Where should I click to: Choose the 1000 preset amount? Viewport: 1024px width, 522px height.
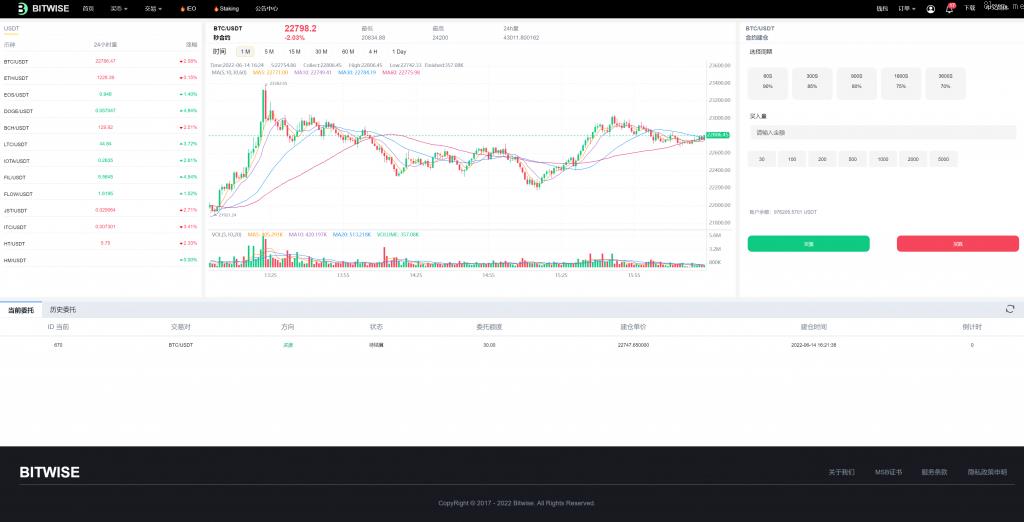coord(883,159)
